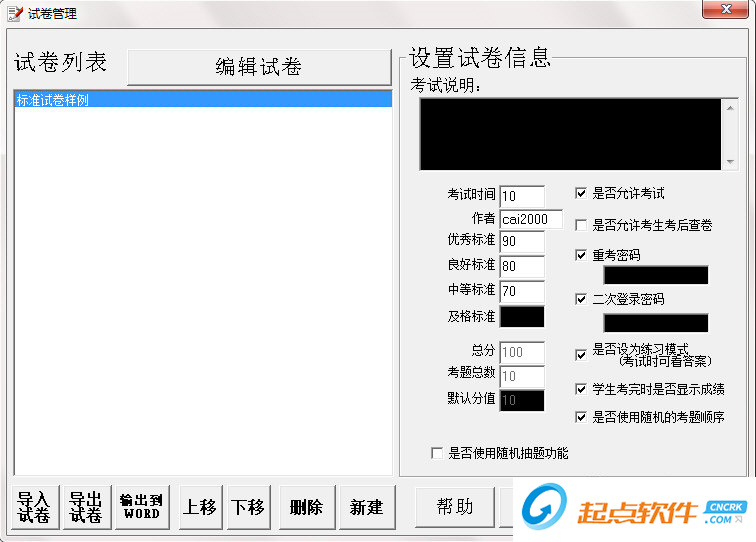Toggle 重考密码 checkbox
The height and width of the screenshot is (542, 756).
tap(581, 255)
